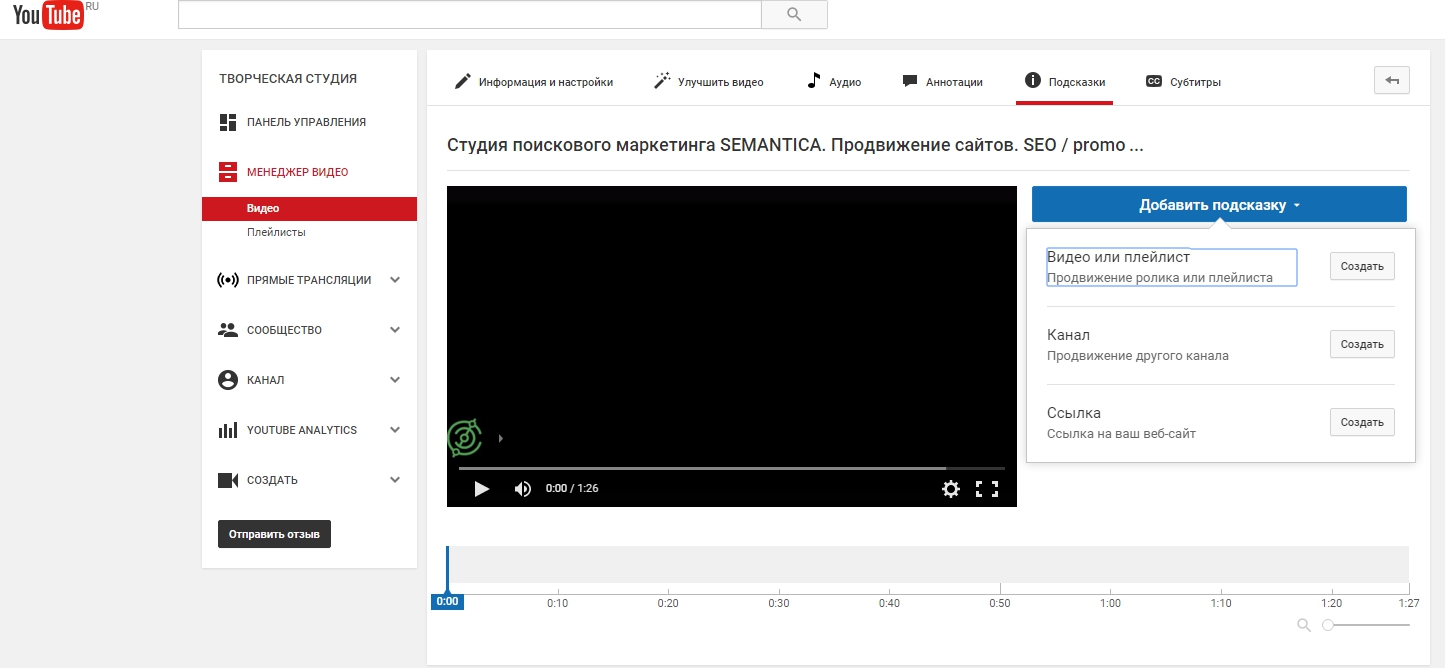The image size is (1445, 668).
Task: Click Создать sidebar item
Action: 272,480
